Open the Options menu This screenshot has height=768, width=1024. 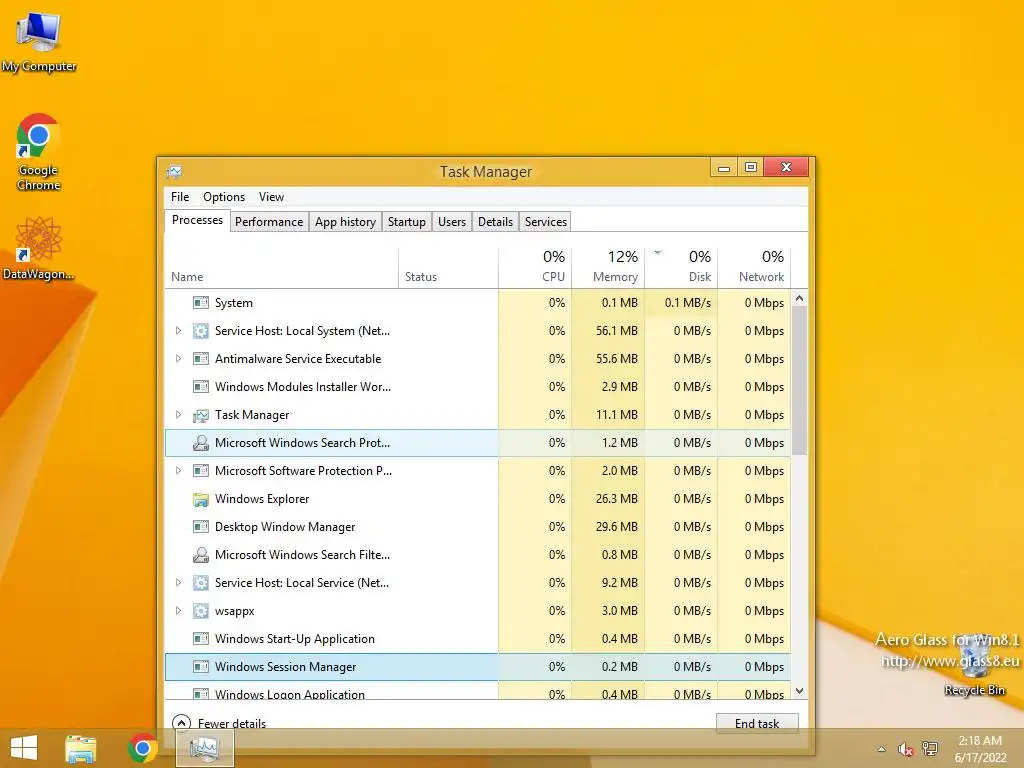click(x=224, y=197)
